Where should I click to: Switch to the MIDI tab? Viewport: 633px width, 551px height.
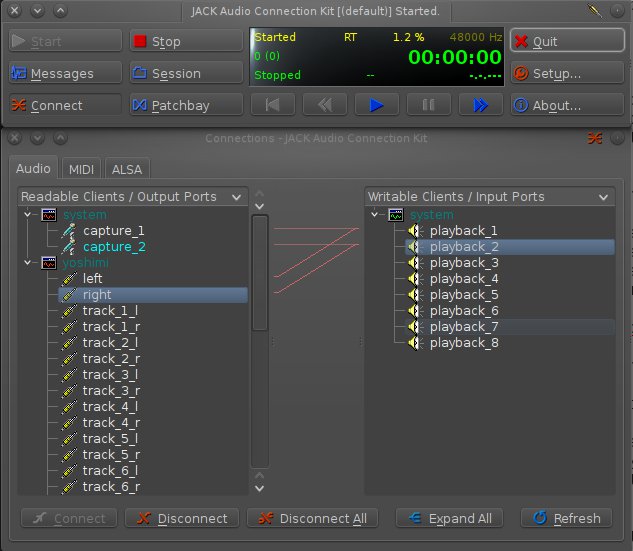tap(82, 169)
